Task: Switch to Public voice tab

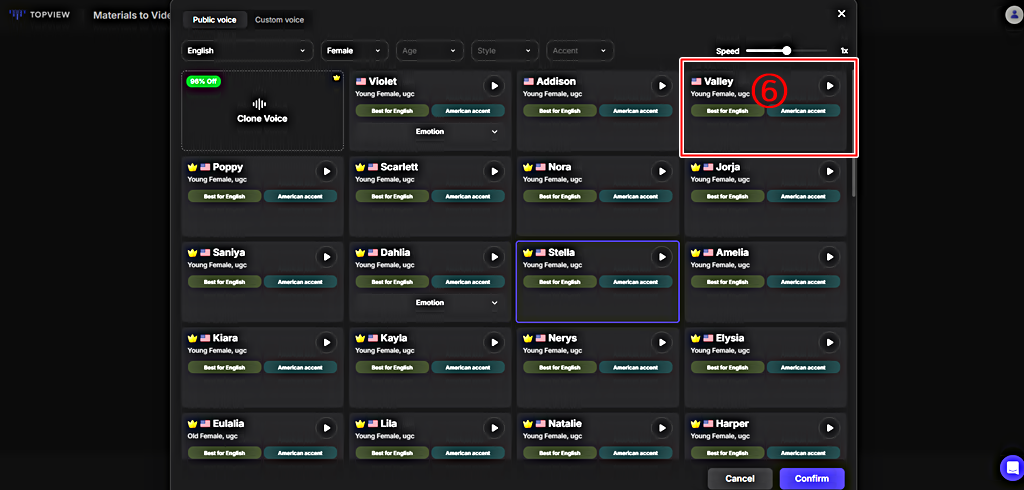Action: (x=215, y=20)
